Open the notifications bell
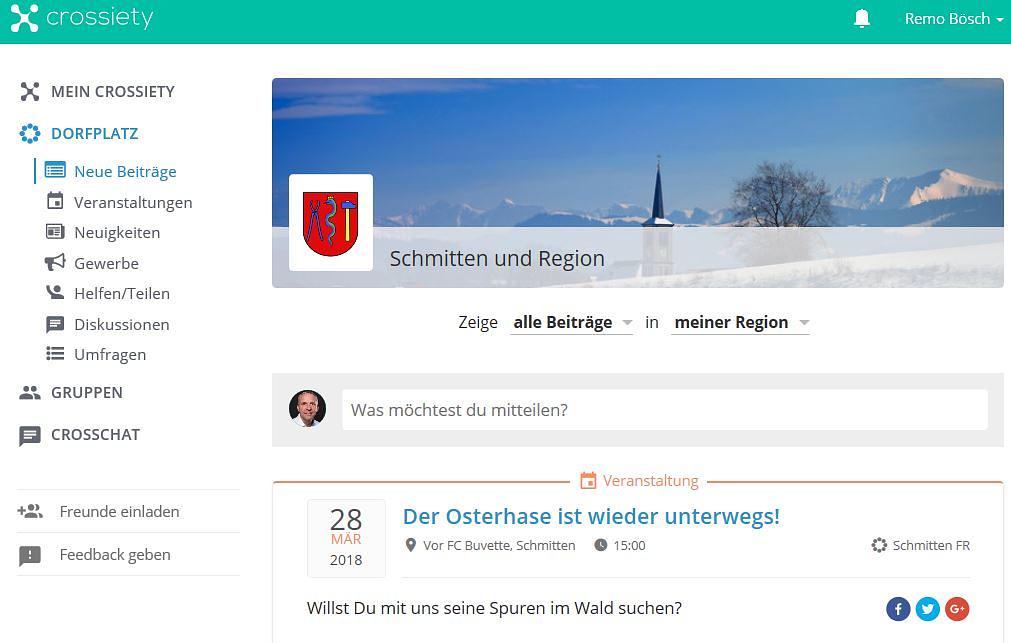 (x=861, y=19)
